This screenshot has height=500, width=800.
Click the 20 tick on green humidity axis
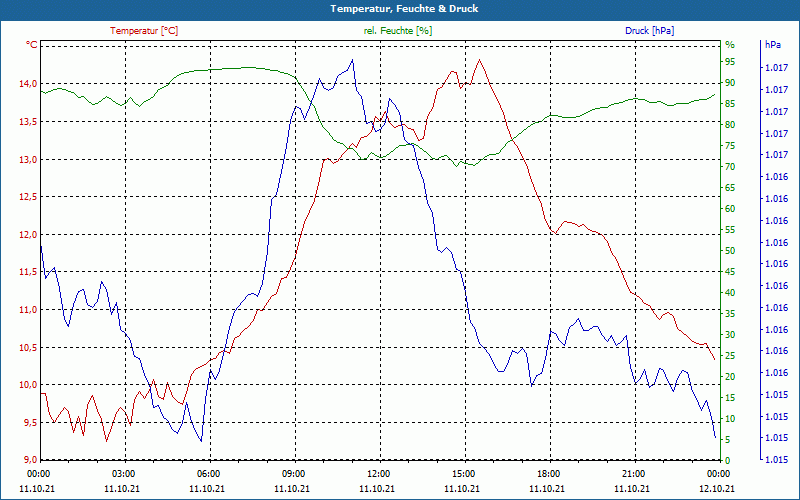730,377
